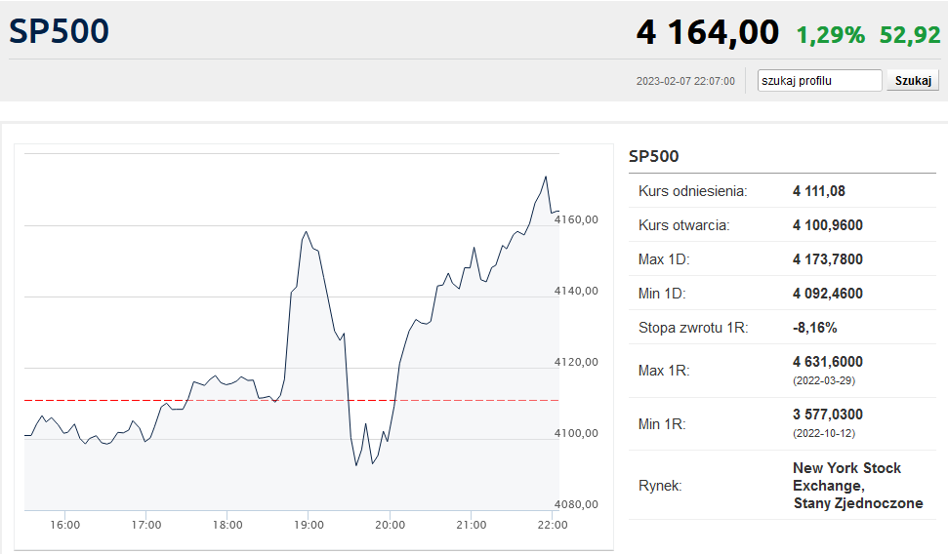
Task: Click the chart low point before 20:00
Action: (357, 464)
